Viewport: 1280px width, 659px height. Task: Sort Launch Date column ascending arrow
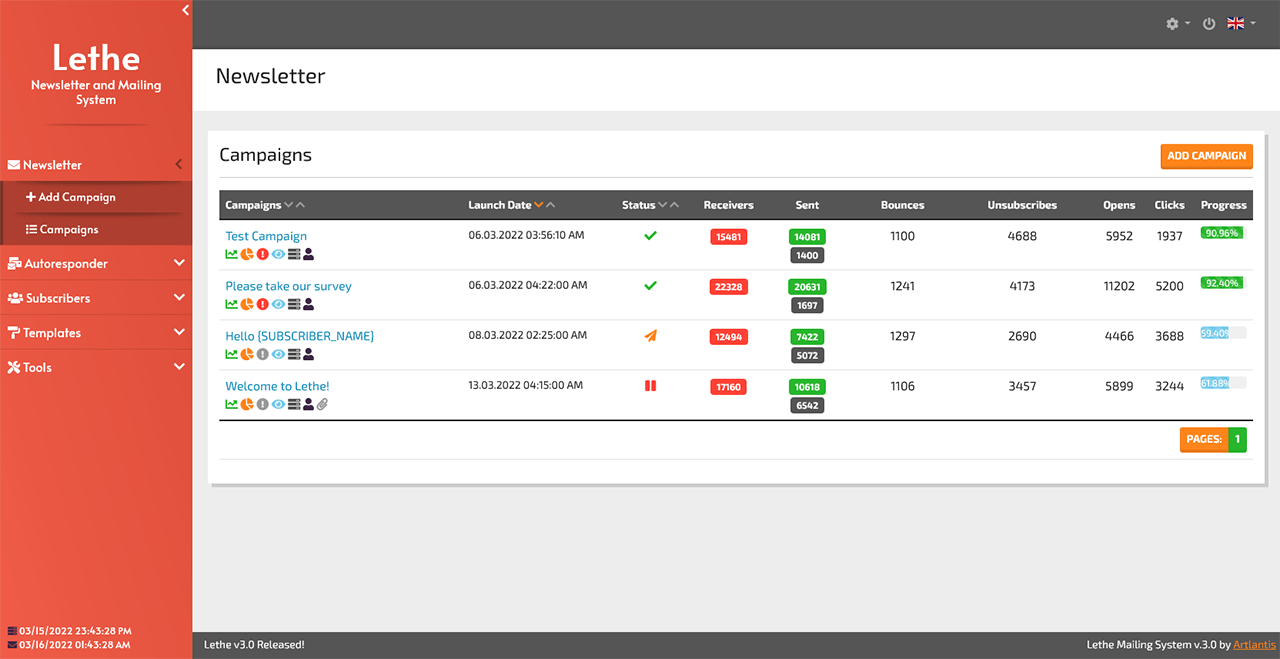551,205
